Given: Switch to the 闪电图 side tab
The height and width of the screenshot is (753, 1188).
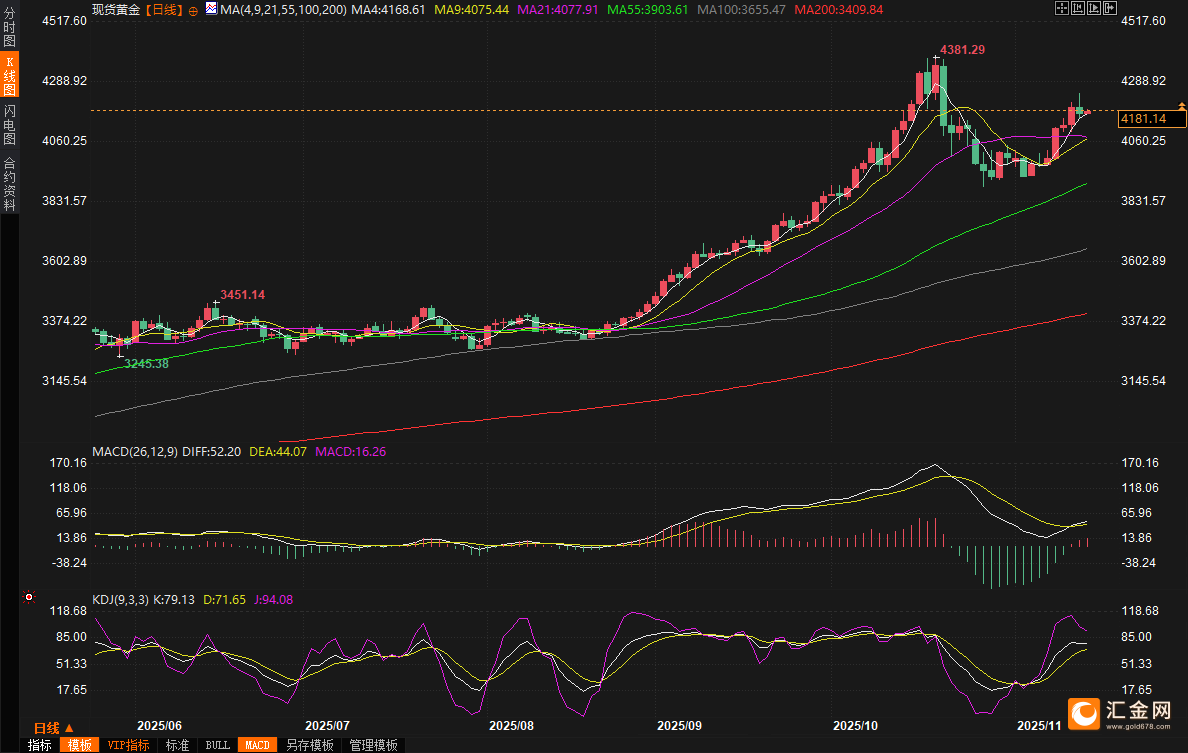Looking at the screenshot, I should pos(9,123).
